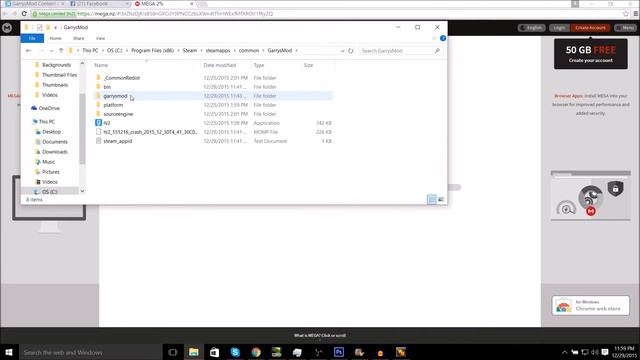Viewport: 640px width, 360px height.
Task: Open the Share ribbon tab
Action: click(x=78, y=38)
